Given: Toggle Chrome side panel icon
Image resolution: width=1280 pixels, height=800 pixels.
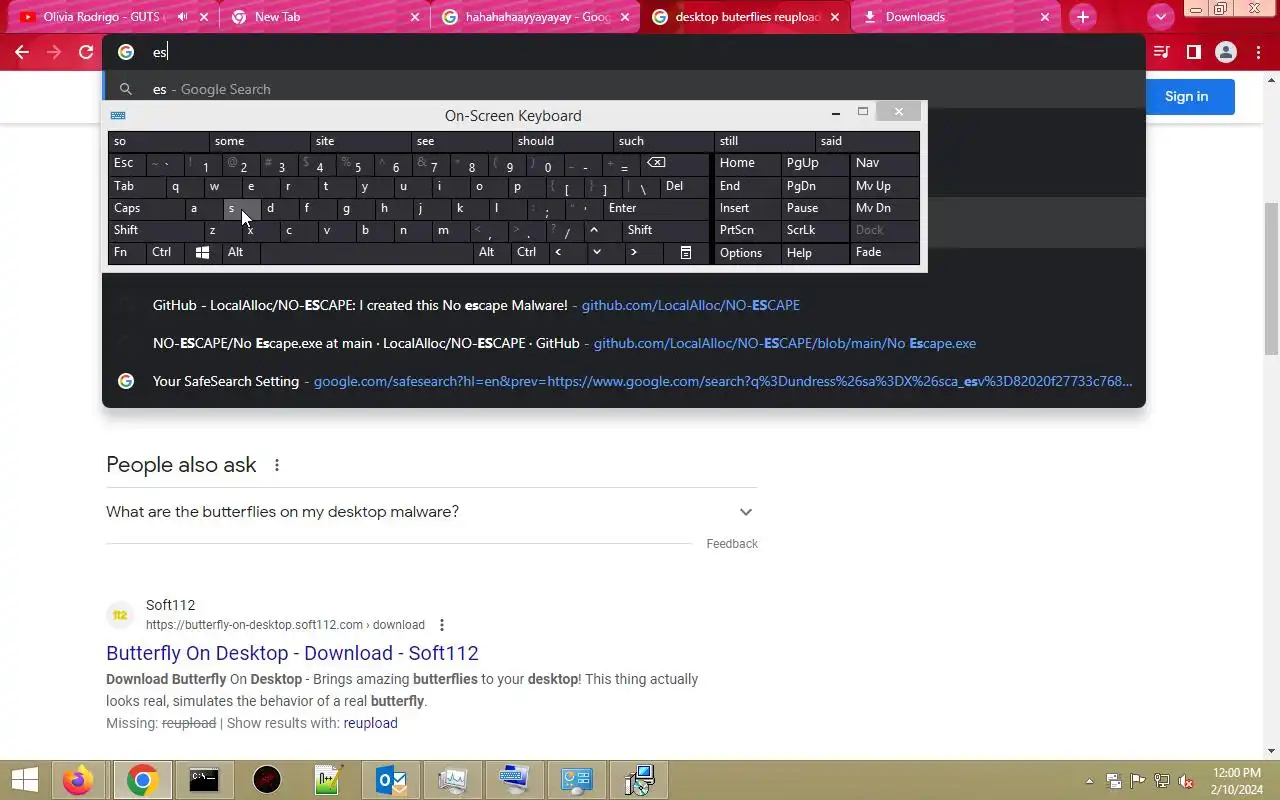Looking at the screenshot, I should 1194,52.
